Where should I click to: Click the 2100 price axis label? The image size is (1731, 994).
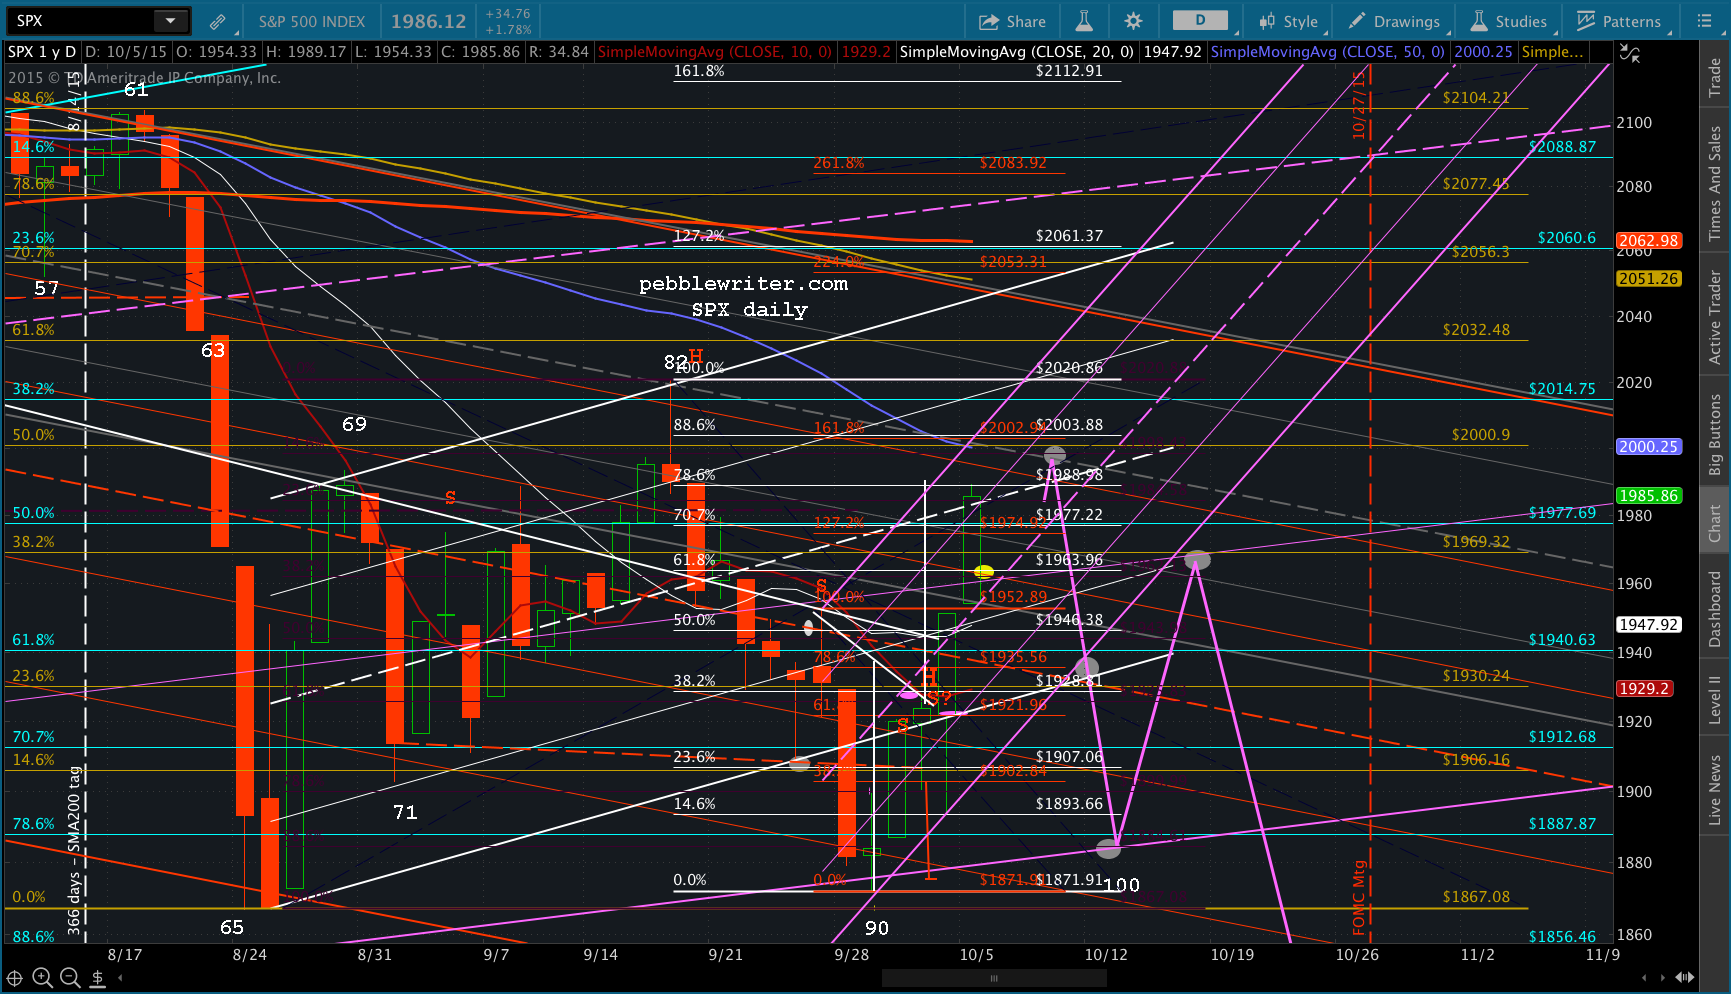coord(1634,123)
